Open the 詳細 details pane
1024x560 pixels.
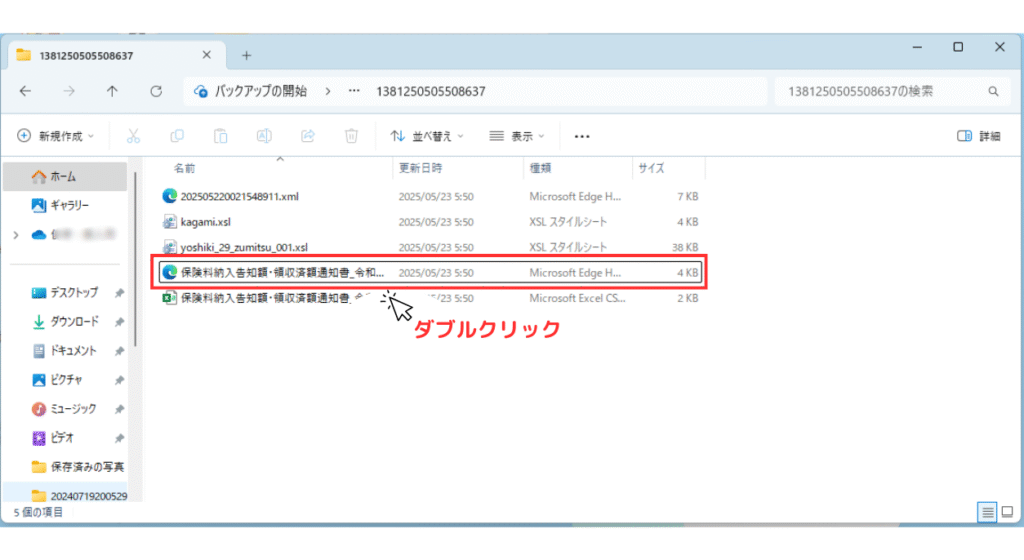[x=979, y=136]
